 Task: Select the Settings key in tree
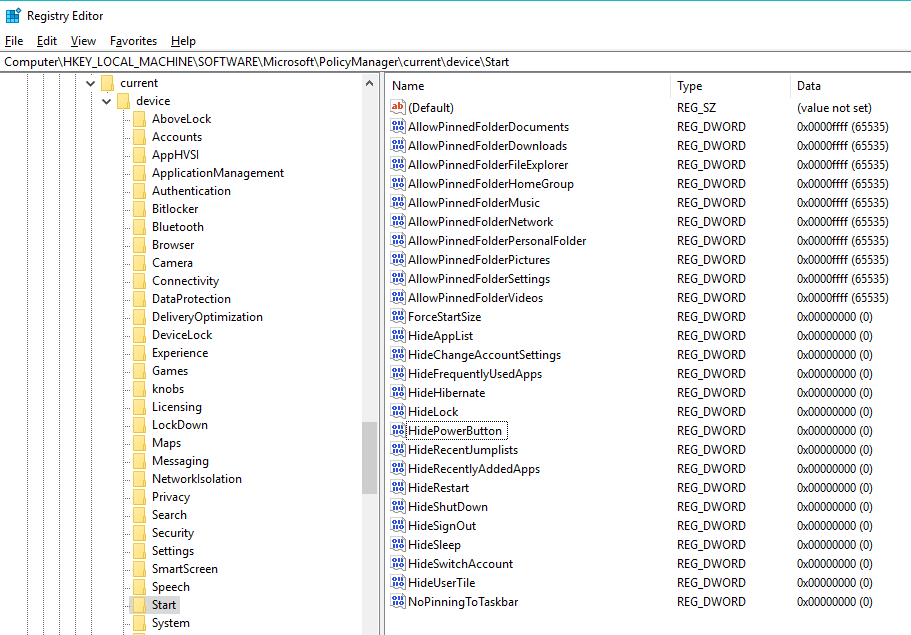click(x=173, y=551)
